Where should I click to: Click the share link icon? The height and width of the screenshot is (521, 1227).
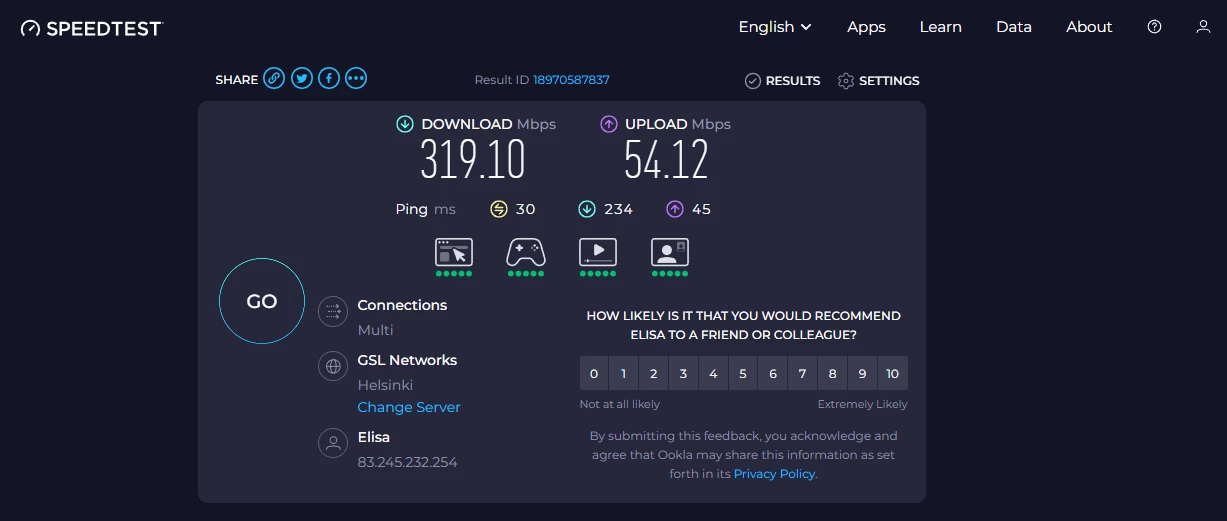[x=274, y=79]
